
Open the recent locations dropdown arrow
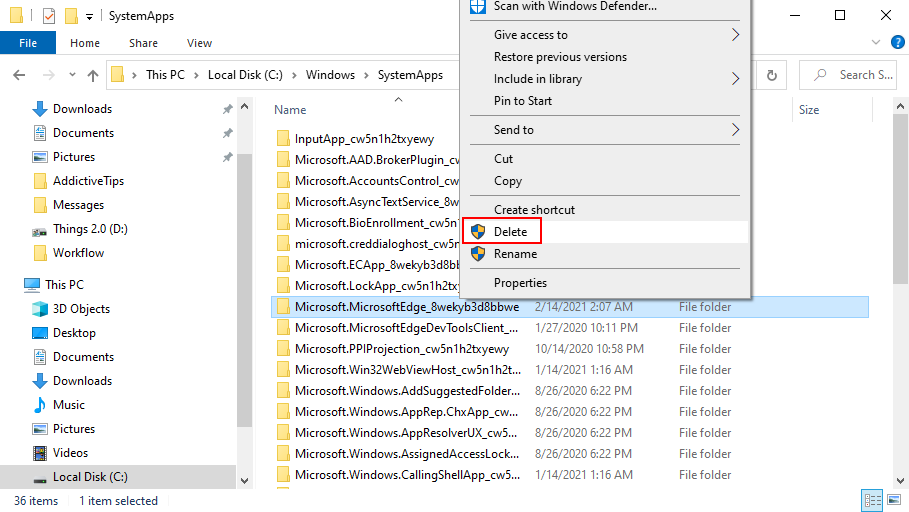tap(72, 75)
